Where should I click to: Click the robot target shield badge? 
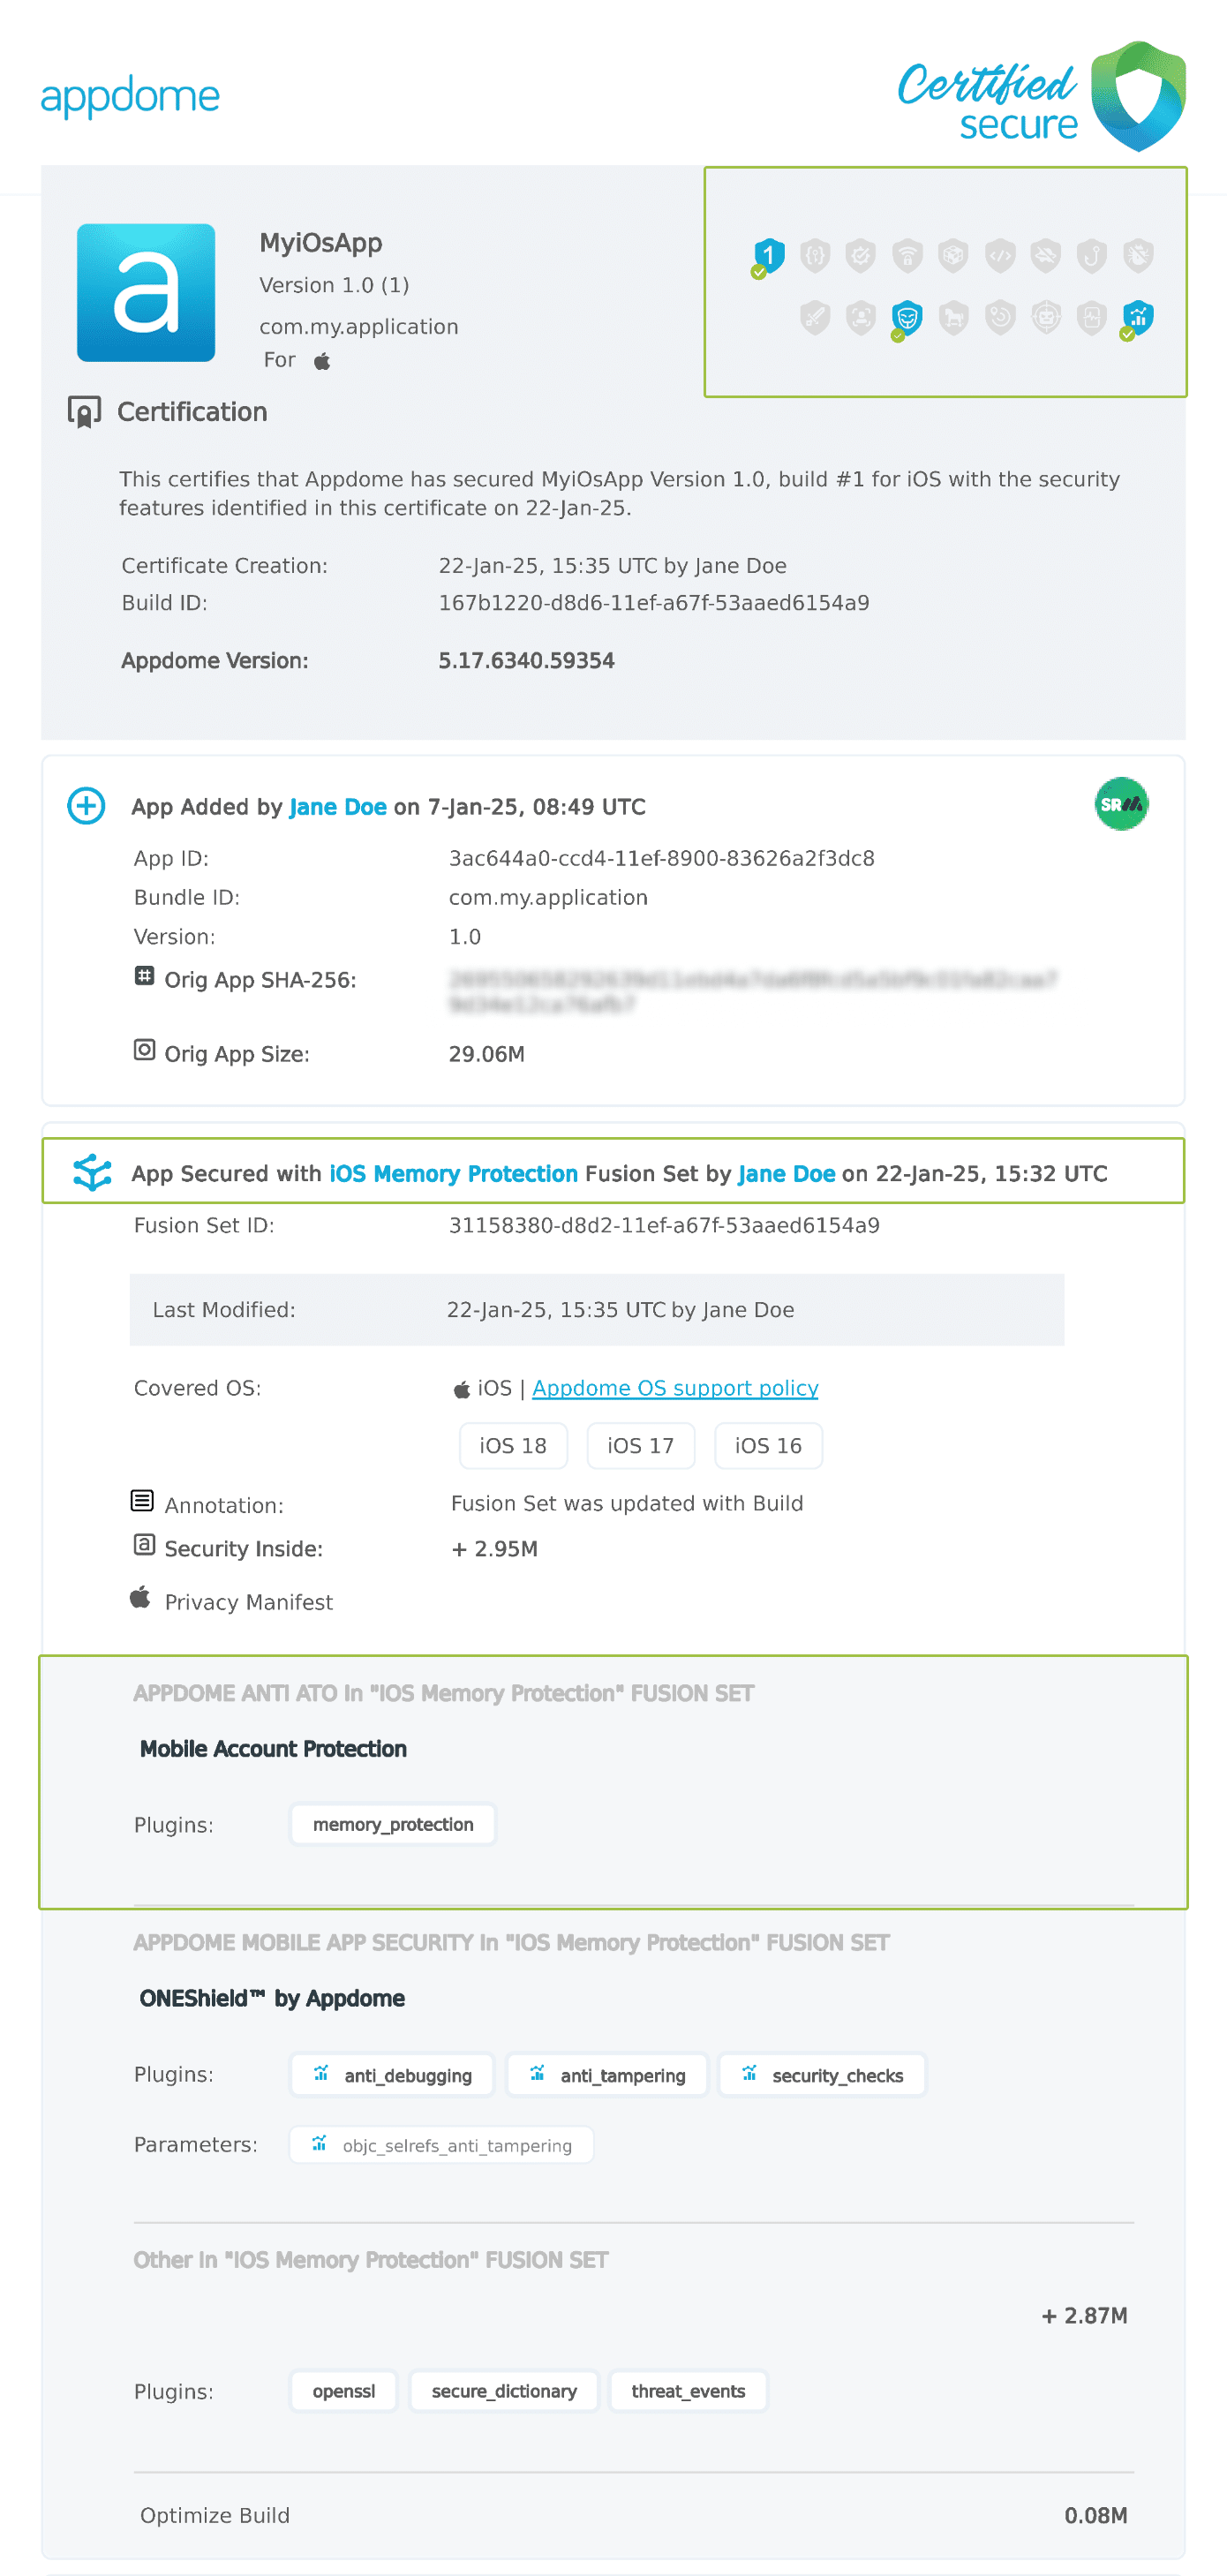click(x=1045, y=318)
